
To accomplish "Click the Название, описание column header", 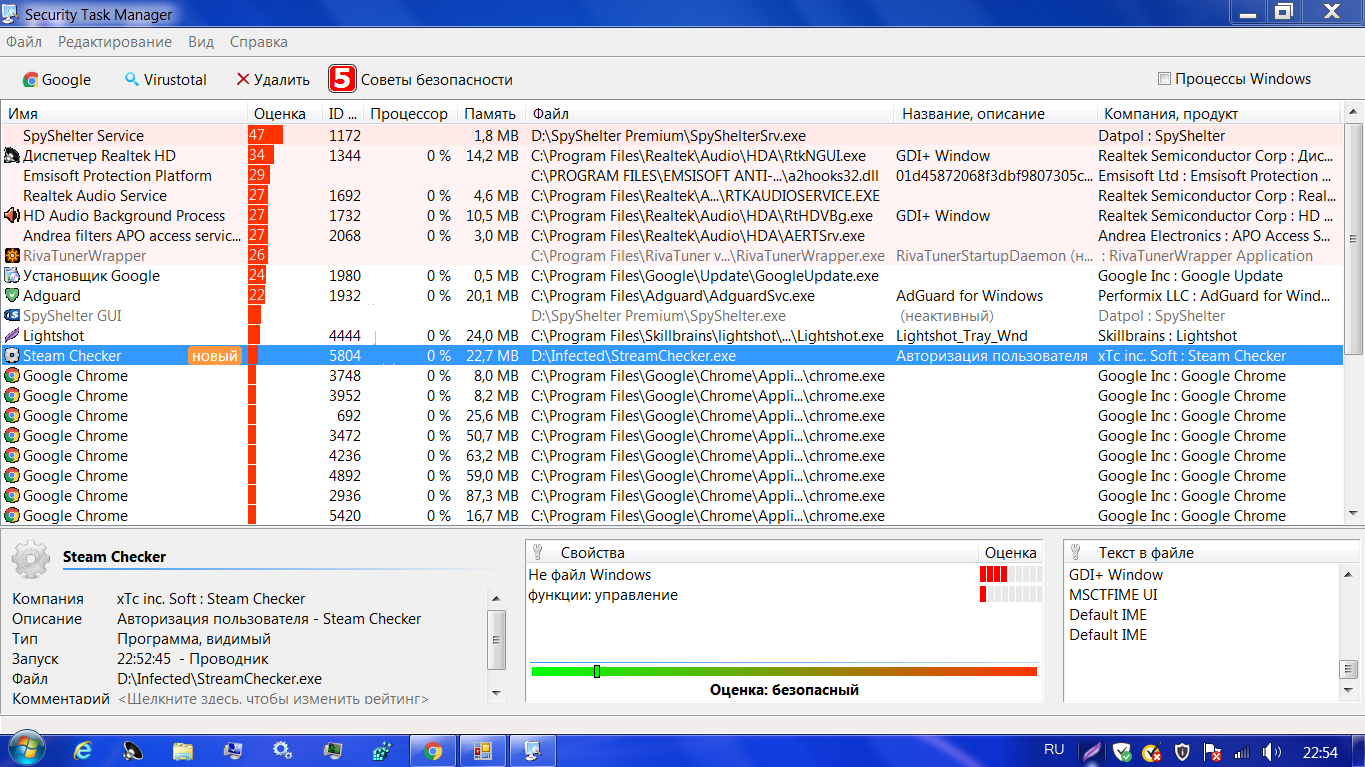I will point(996,114).
